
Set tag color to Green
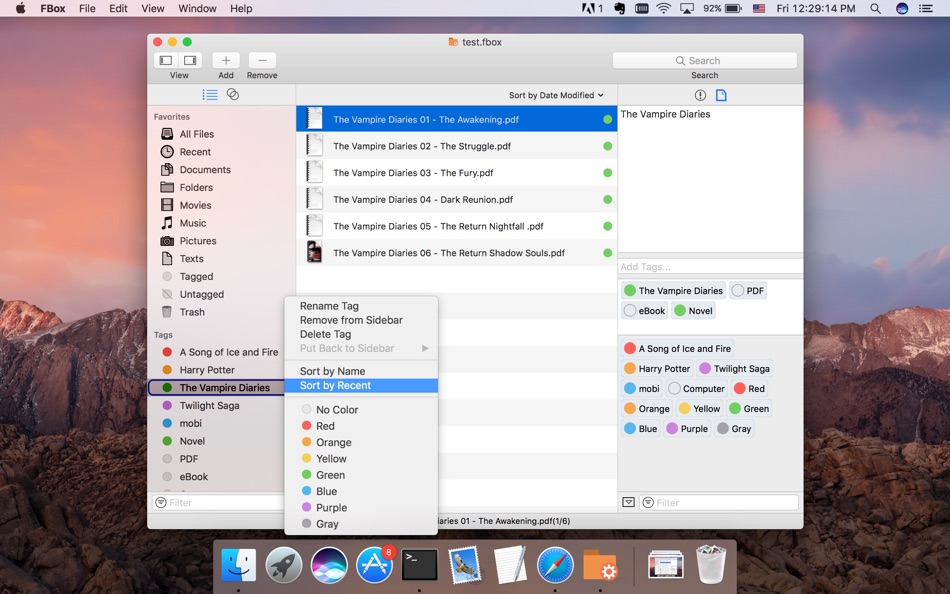click(361, 475)
